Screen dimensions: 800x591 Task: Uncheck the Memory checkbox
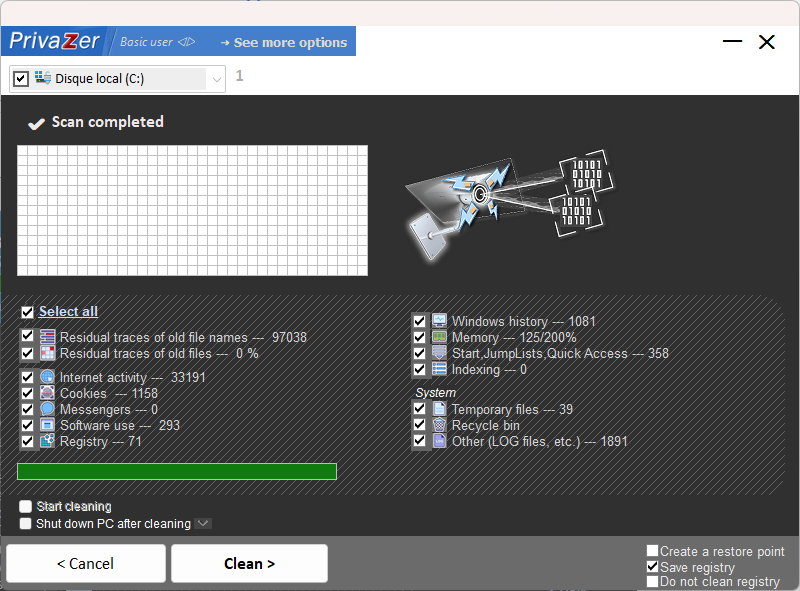[x=419, y=337]
